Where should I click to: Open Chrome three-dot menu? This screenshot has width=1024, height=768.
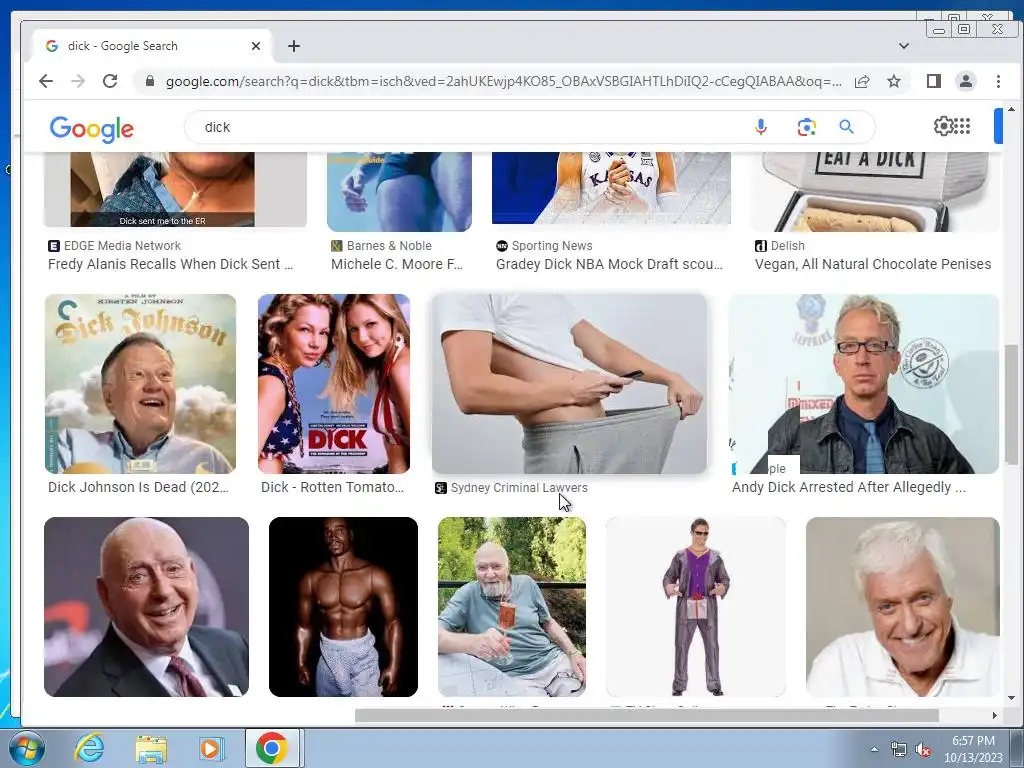(998, 81)
